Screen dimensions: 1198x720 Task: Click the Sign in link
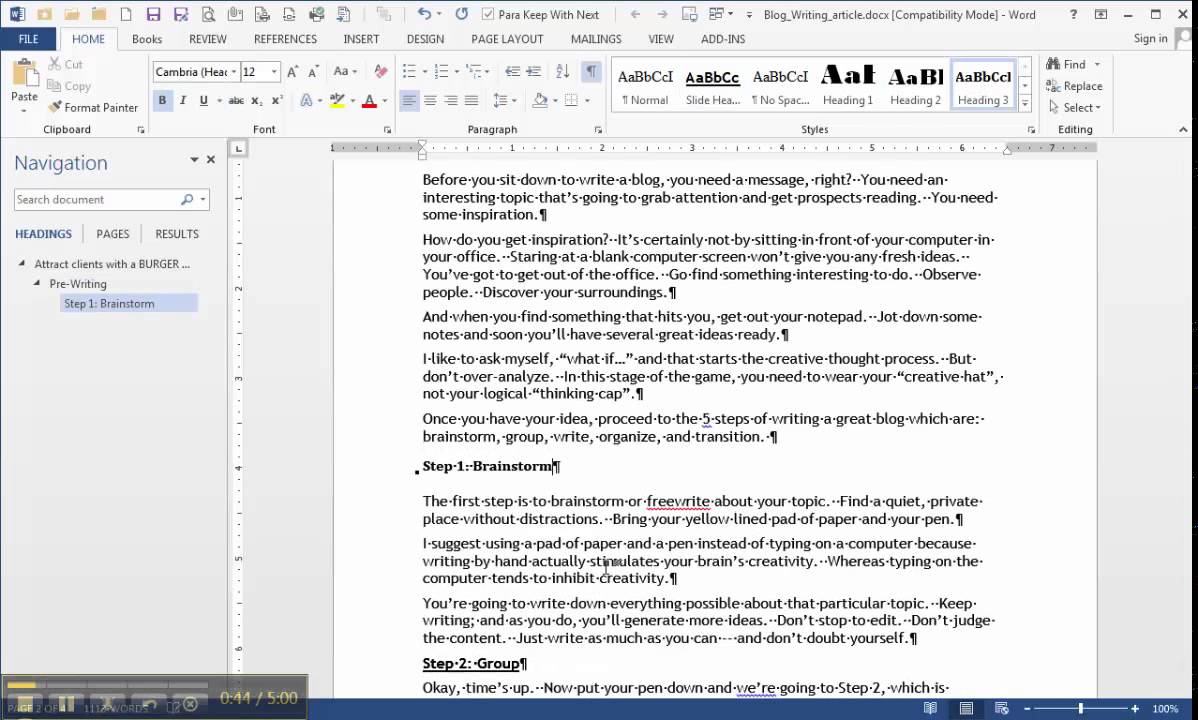pyautogui.click(x=1150, y=38)
